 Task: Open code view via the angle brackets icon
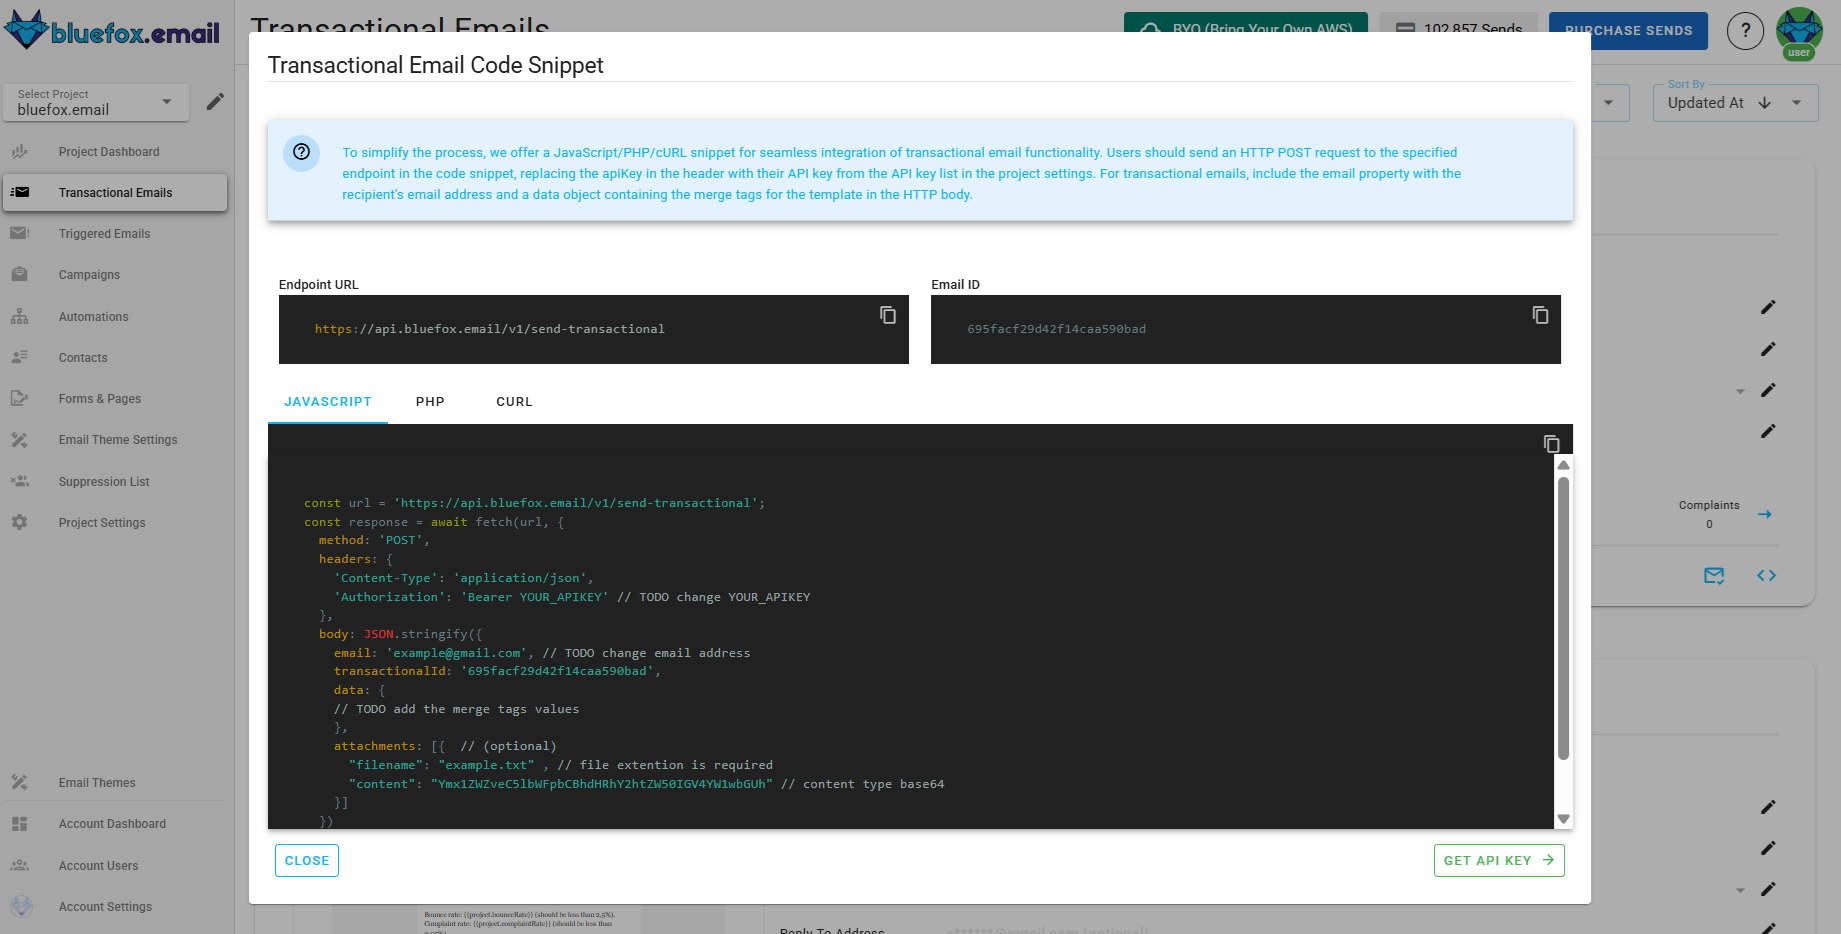(1766, 576)
